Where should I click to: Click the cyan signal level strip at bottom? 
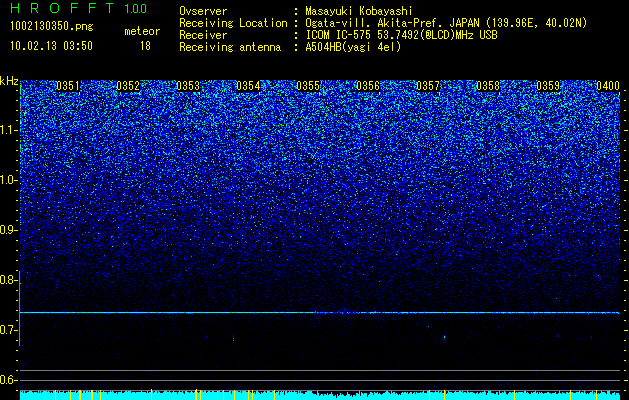tap(320, 395)
